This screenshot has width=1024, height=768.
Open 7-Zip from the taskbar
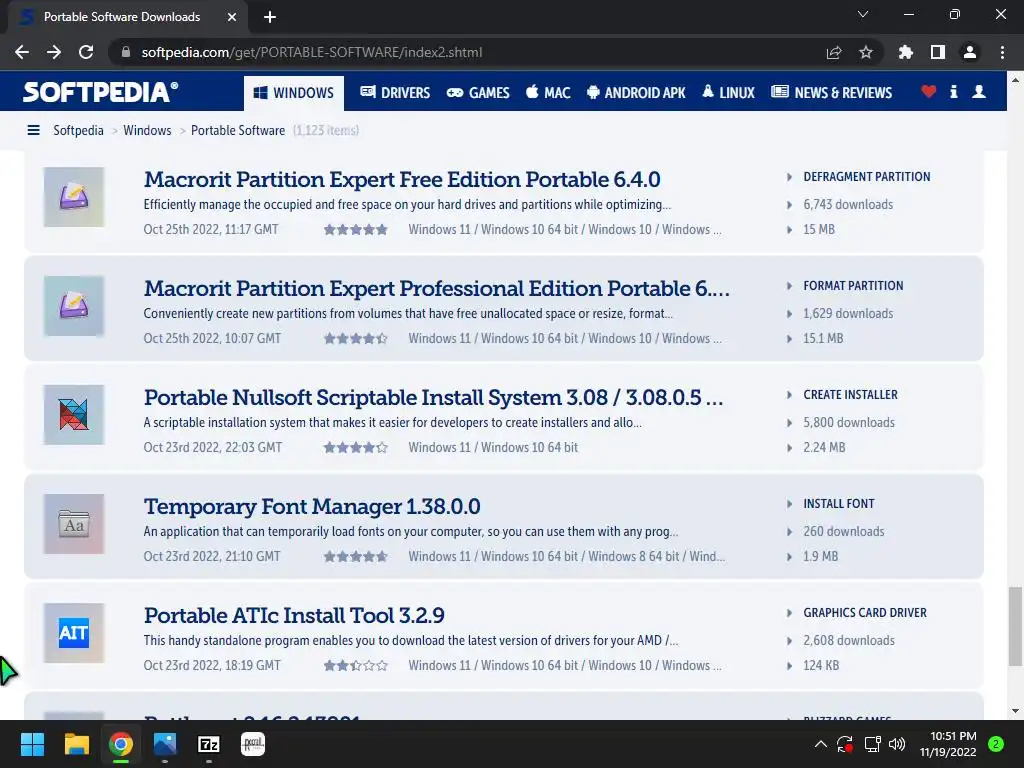(x=209, y=744)
